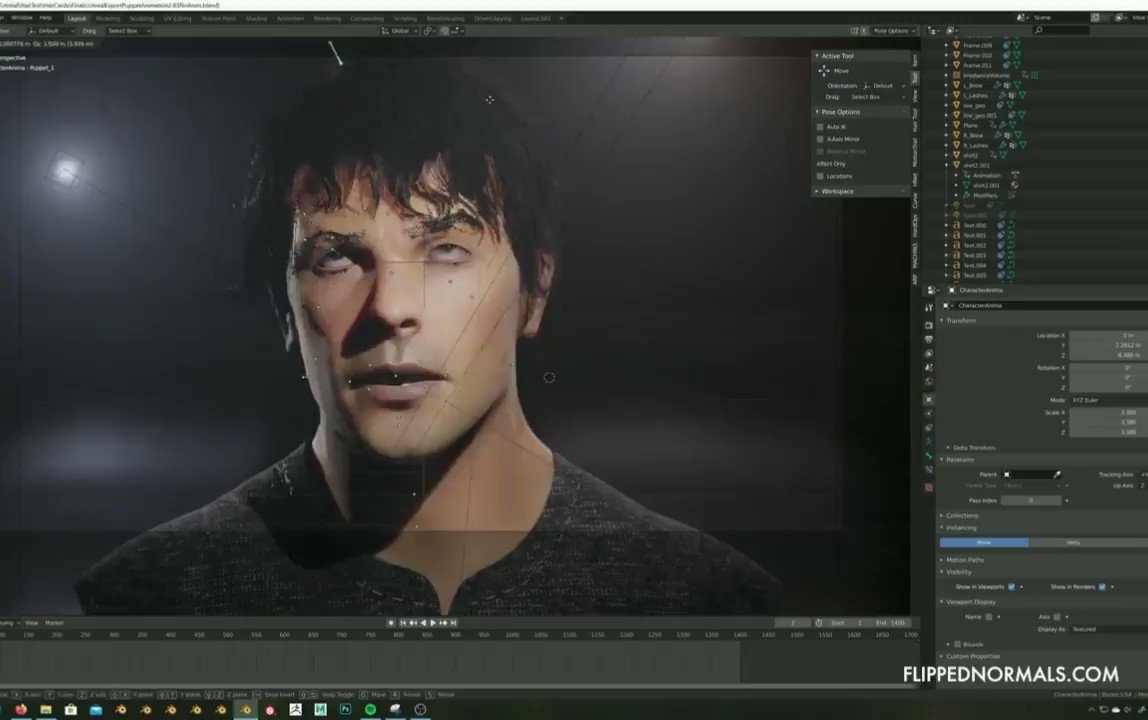Open Photoshop from the taskbar
Viewport: 1148px width, 720px height.
[345, 709]
